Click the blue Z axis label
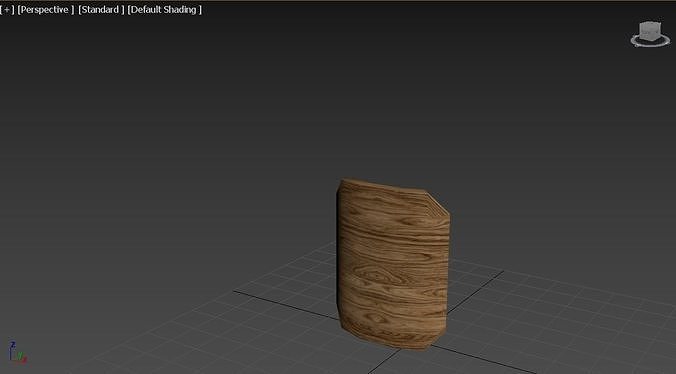 13,344
